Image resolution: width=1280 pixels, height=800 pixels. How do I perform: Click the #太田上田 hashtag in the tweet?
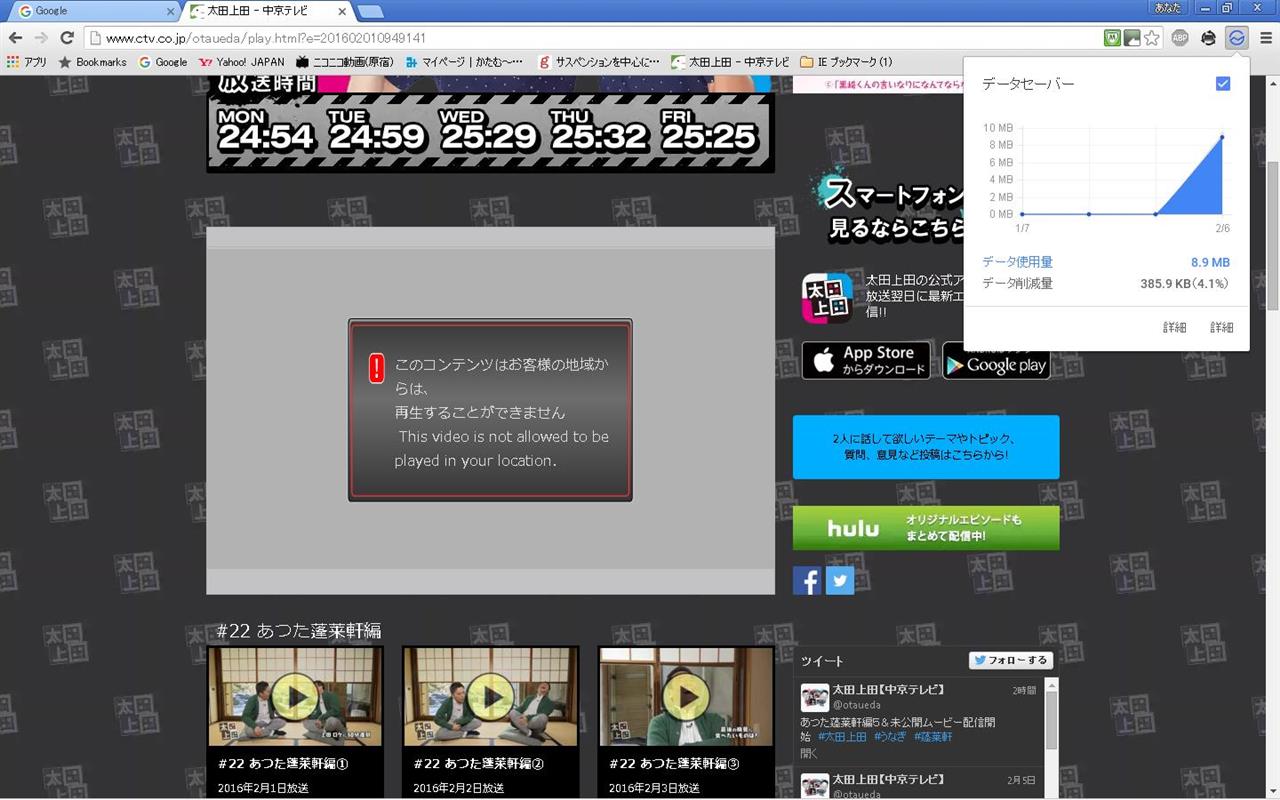842,737
